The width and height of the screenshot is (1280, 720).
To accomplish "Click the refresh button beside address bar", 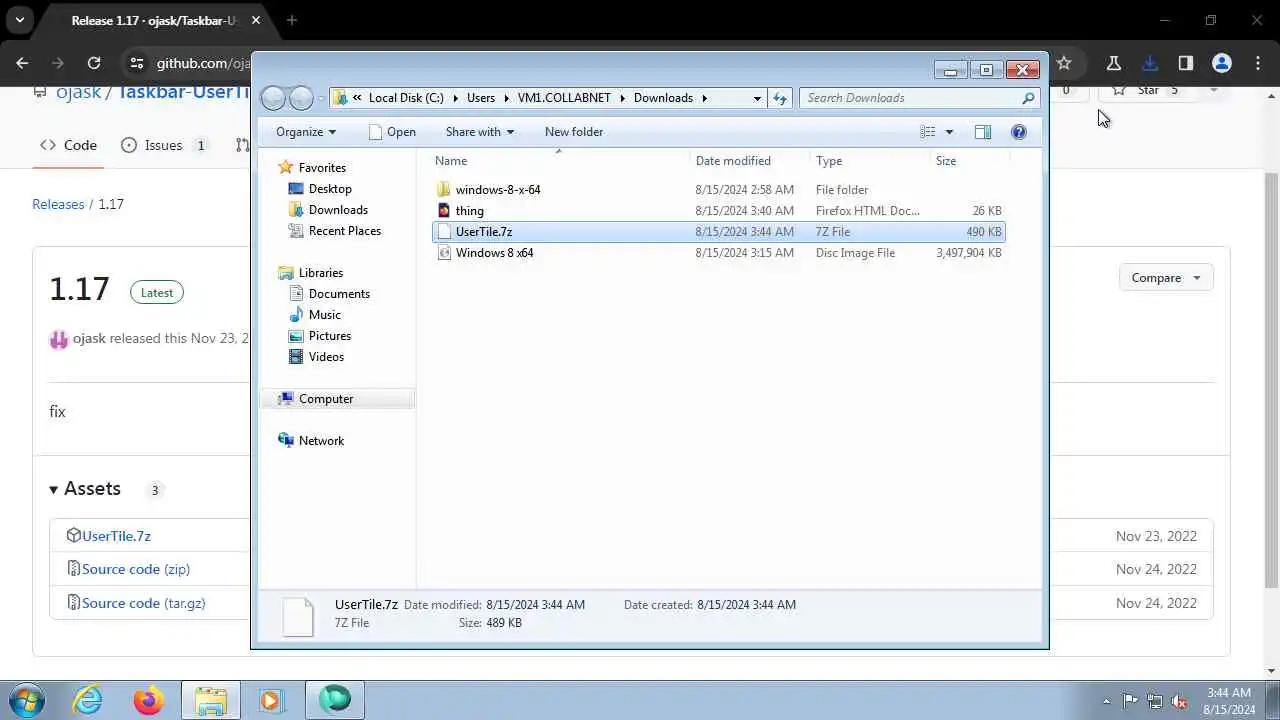I will pos(780,98).
